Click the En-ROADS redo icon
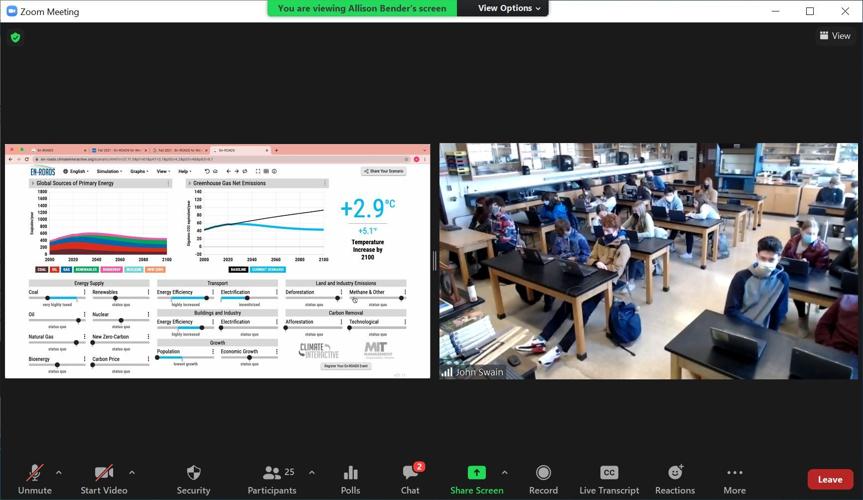The width and height of the screenshot is (863, 500). point(215,171)
